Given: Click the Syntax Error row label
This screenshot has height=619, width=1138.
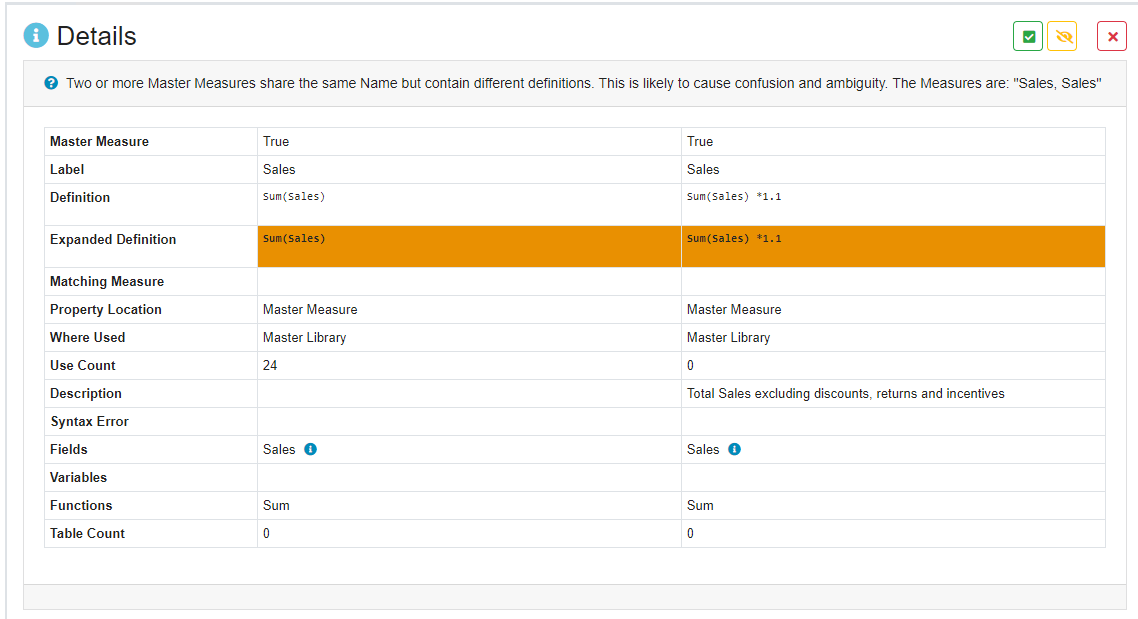Looking at the screenshot, I should click(x=89, y=422).
